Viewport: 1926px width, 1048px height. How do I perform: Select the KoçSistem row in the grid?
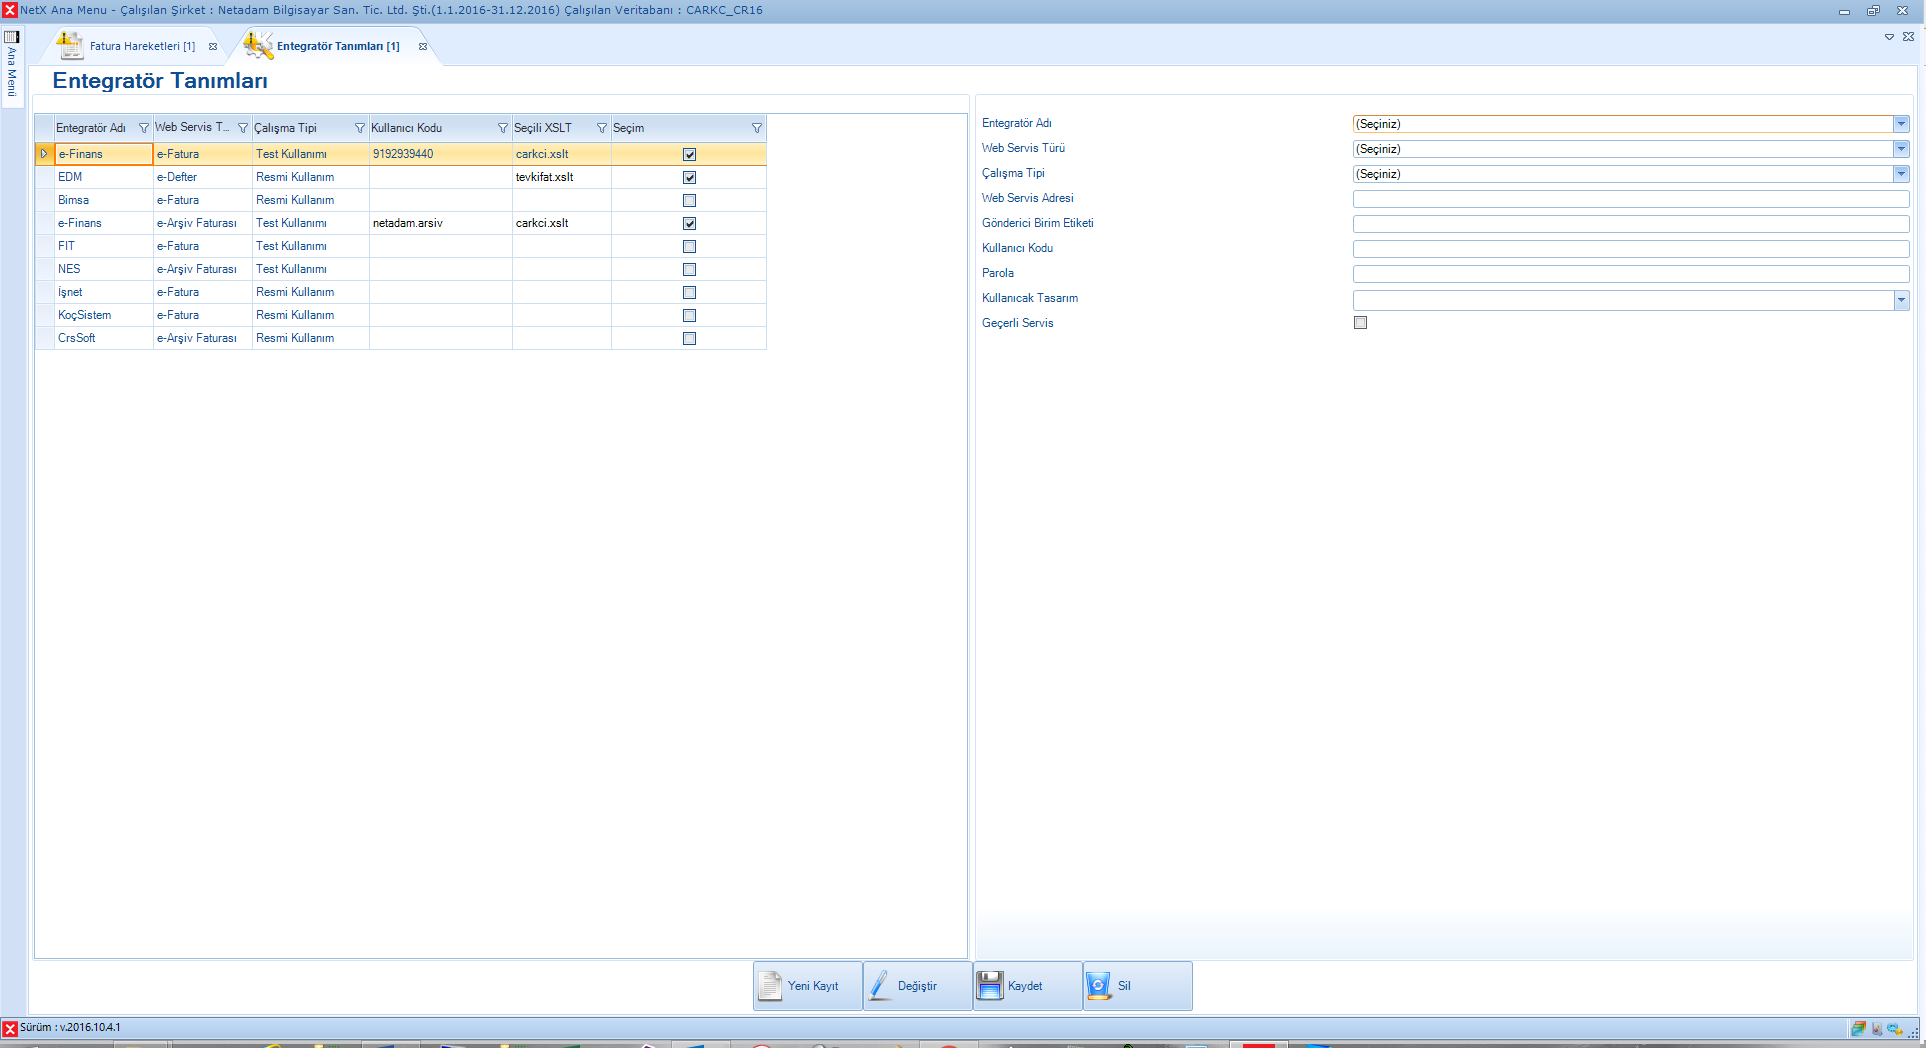click(85, 315)
